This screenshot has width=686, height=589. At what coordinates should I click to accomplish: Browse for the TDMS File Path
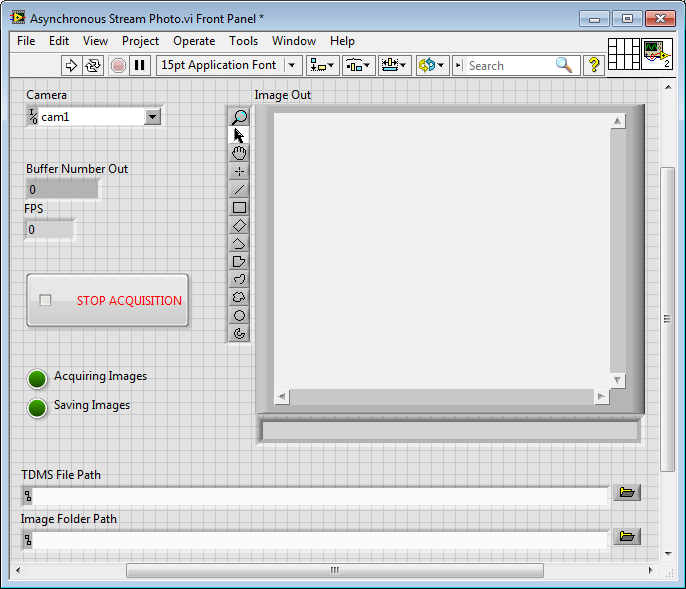[x=627, y=493]
